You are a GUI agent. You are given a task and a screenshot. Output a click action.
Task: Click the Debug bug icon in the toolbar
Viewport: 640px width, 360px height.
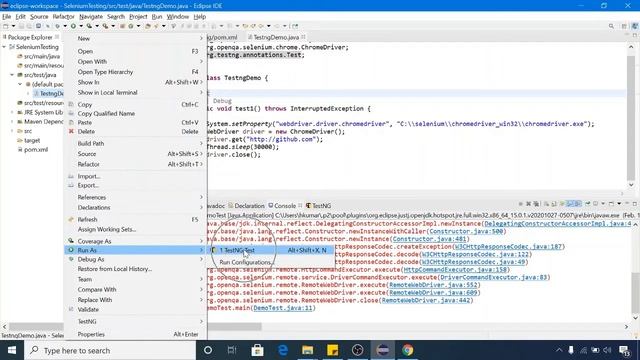(57, 26)
